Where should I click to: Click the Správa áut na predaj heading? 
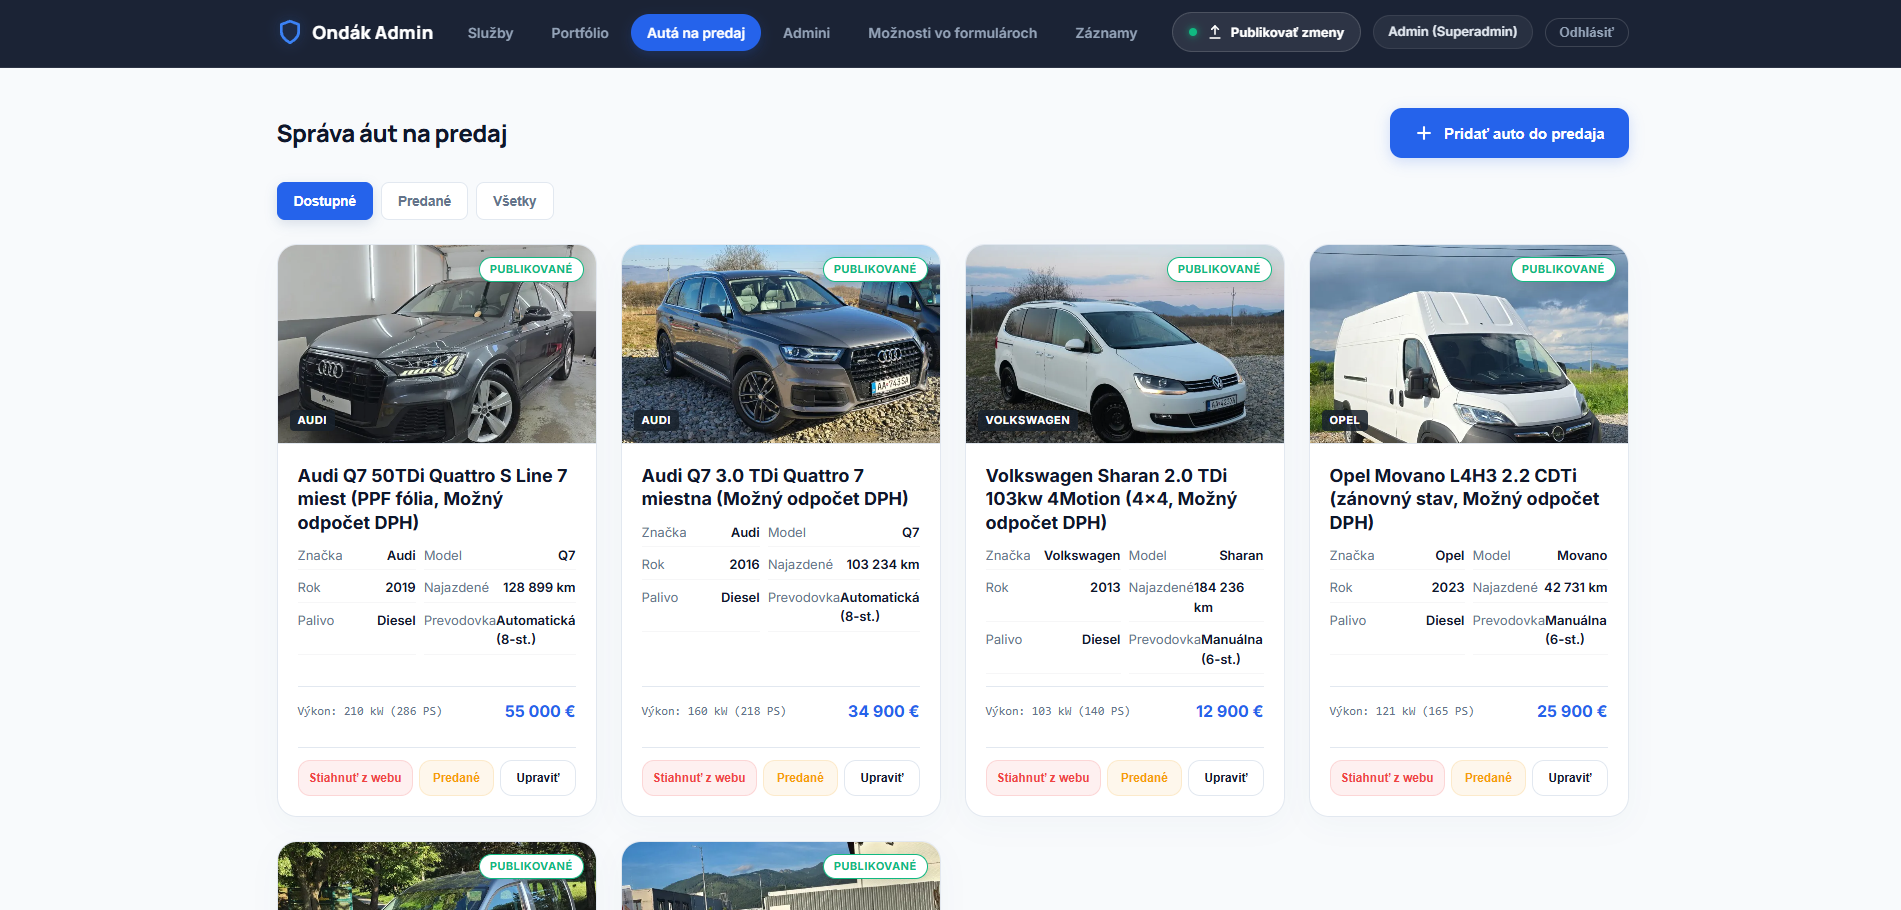pos(392,134)
